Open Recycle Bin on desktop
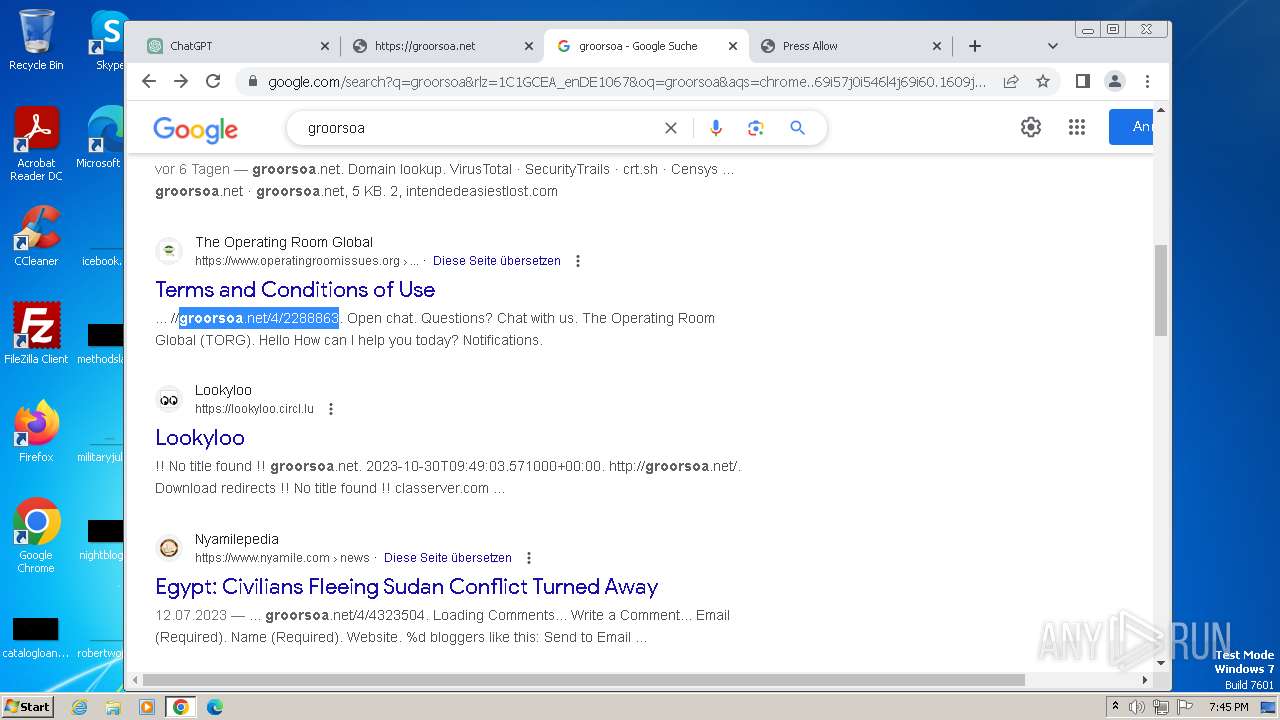 (36, 41)
